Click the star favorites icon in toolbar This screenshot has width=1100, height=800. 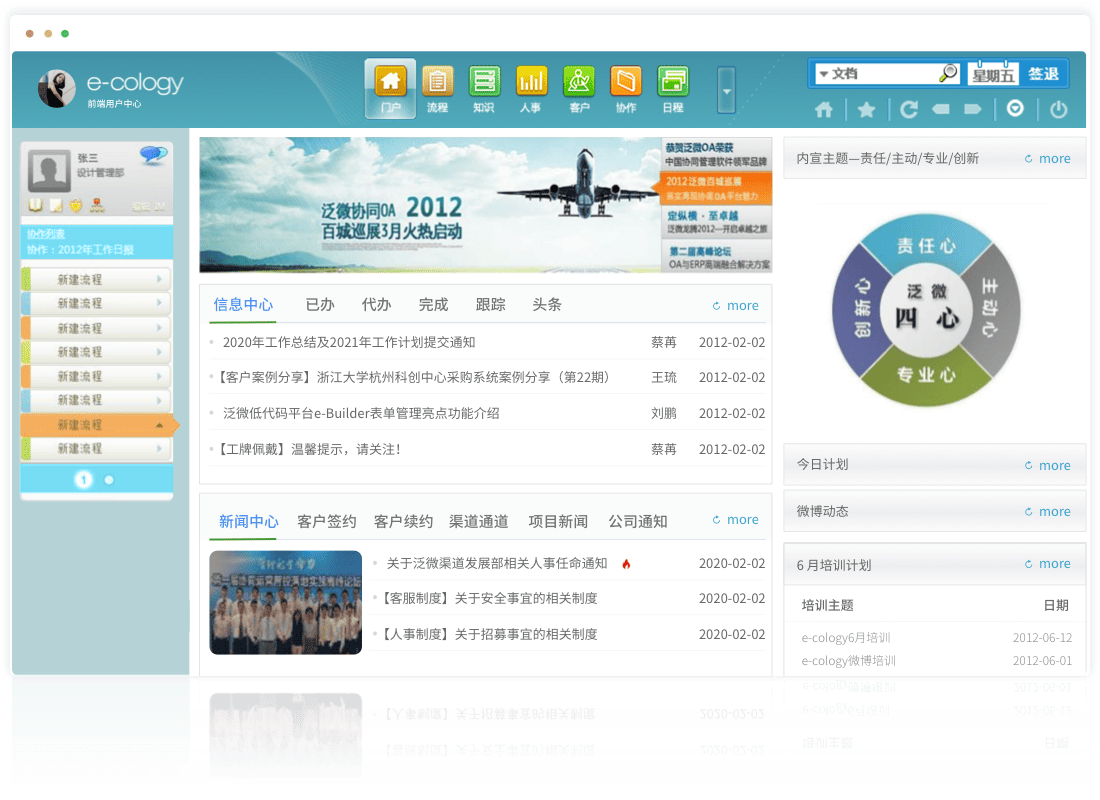point(866,110)
